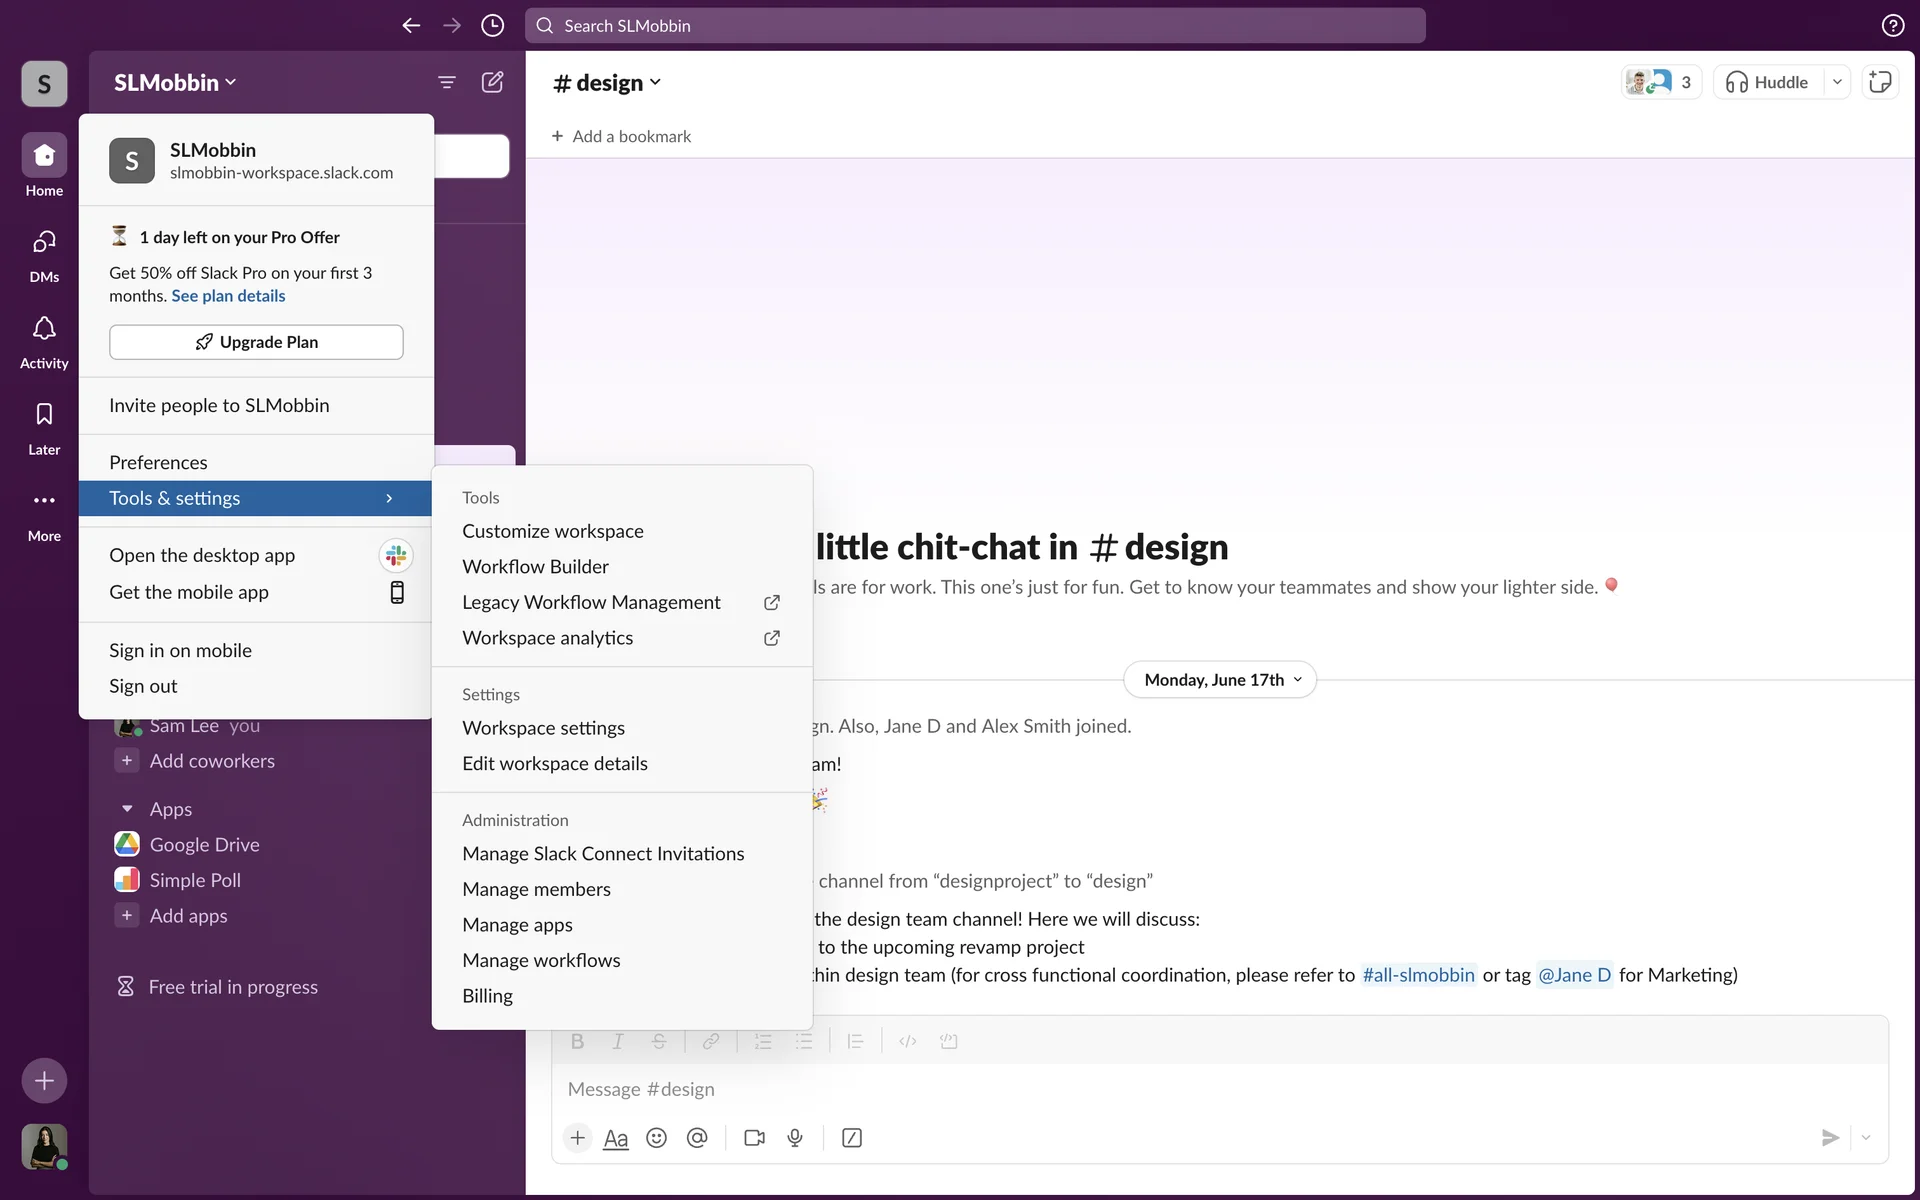Image resolution: width=1920 pixels, height=1200 pixels.
Task: Click the emoji picker in composer
Action: [656, 1138]
